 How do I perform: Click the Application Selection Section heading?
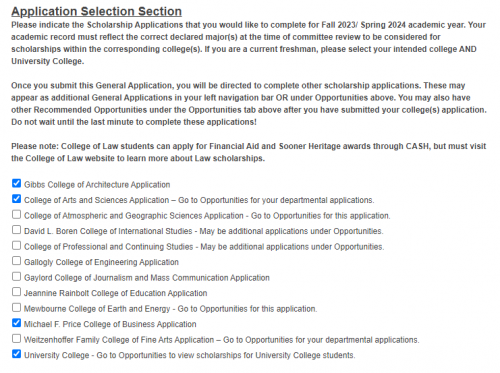click(97, 11)
